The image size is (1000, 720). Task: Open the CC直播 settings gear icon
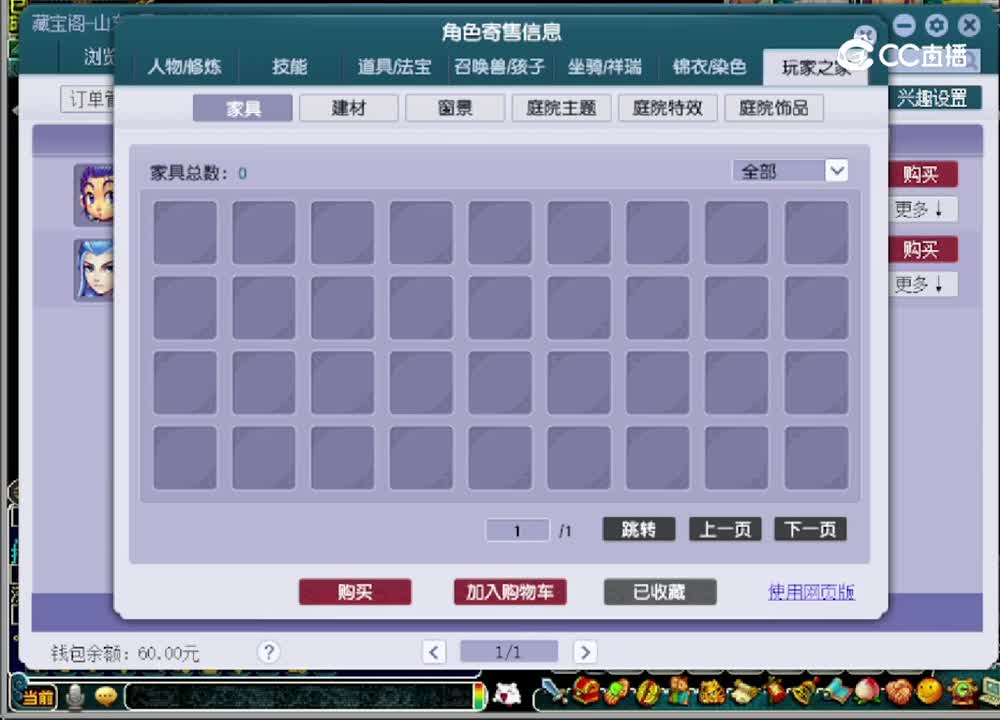tap(936, 25)
